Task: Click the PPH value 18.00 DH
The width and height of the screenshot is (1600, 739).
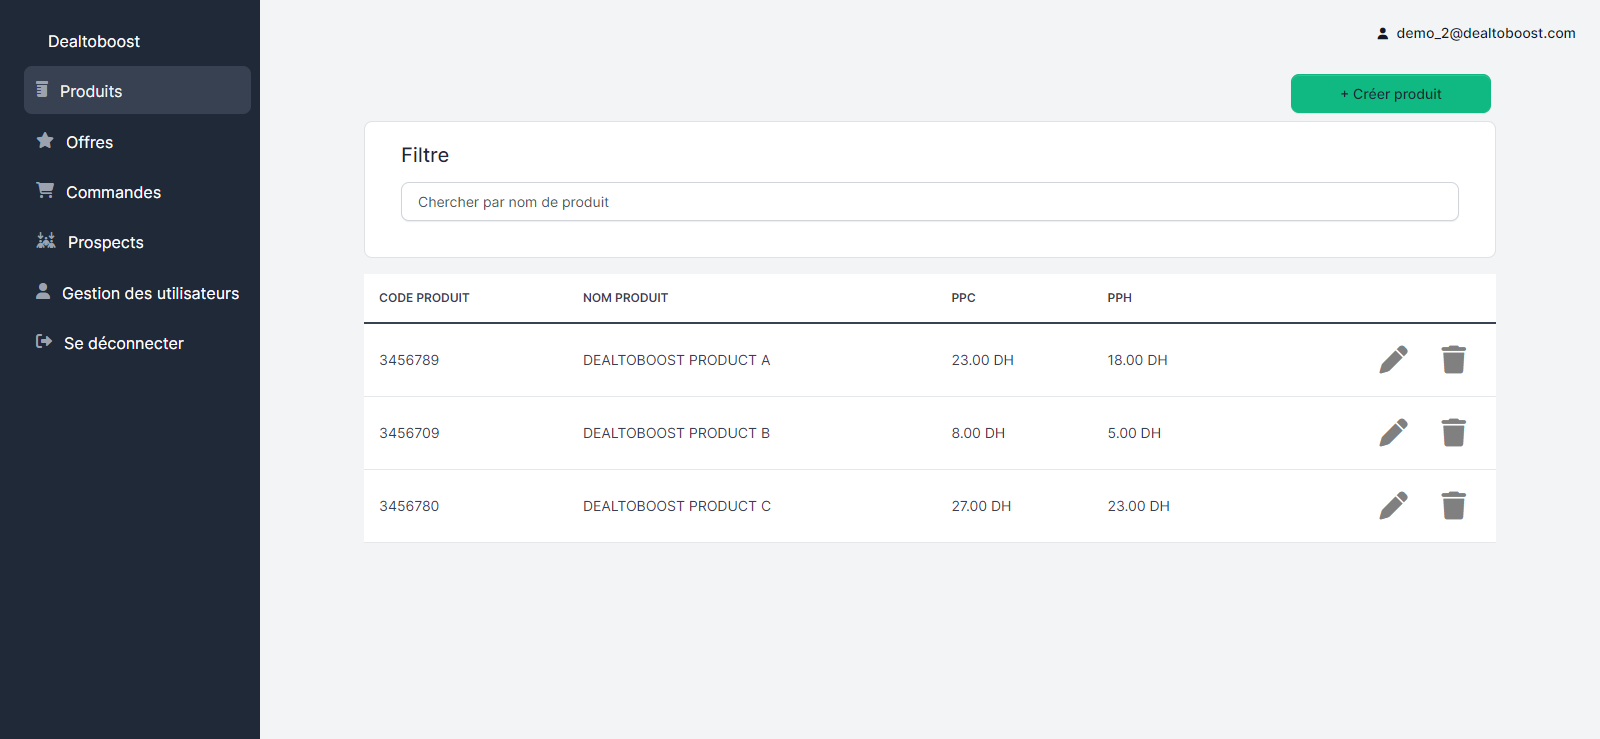Action: pyautogui.click(x=1137, y=360)
